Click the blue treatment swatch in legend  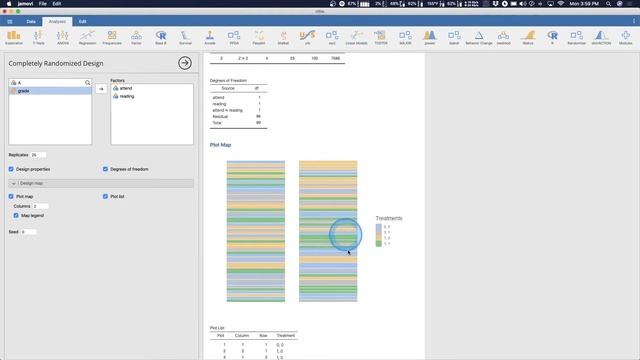click(x=378, y=227)
